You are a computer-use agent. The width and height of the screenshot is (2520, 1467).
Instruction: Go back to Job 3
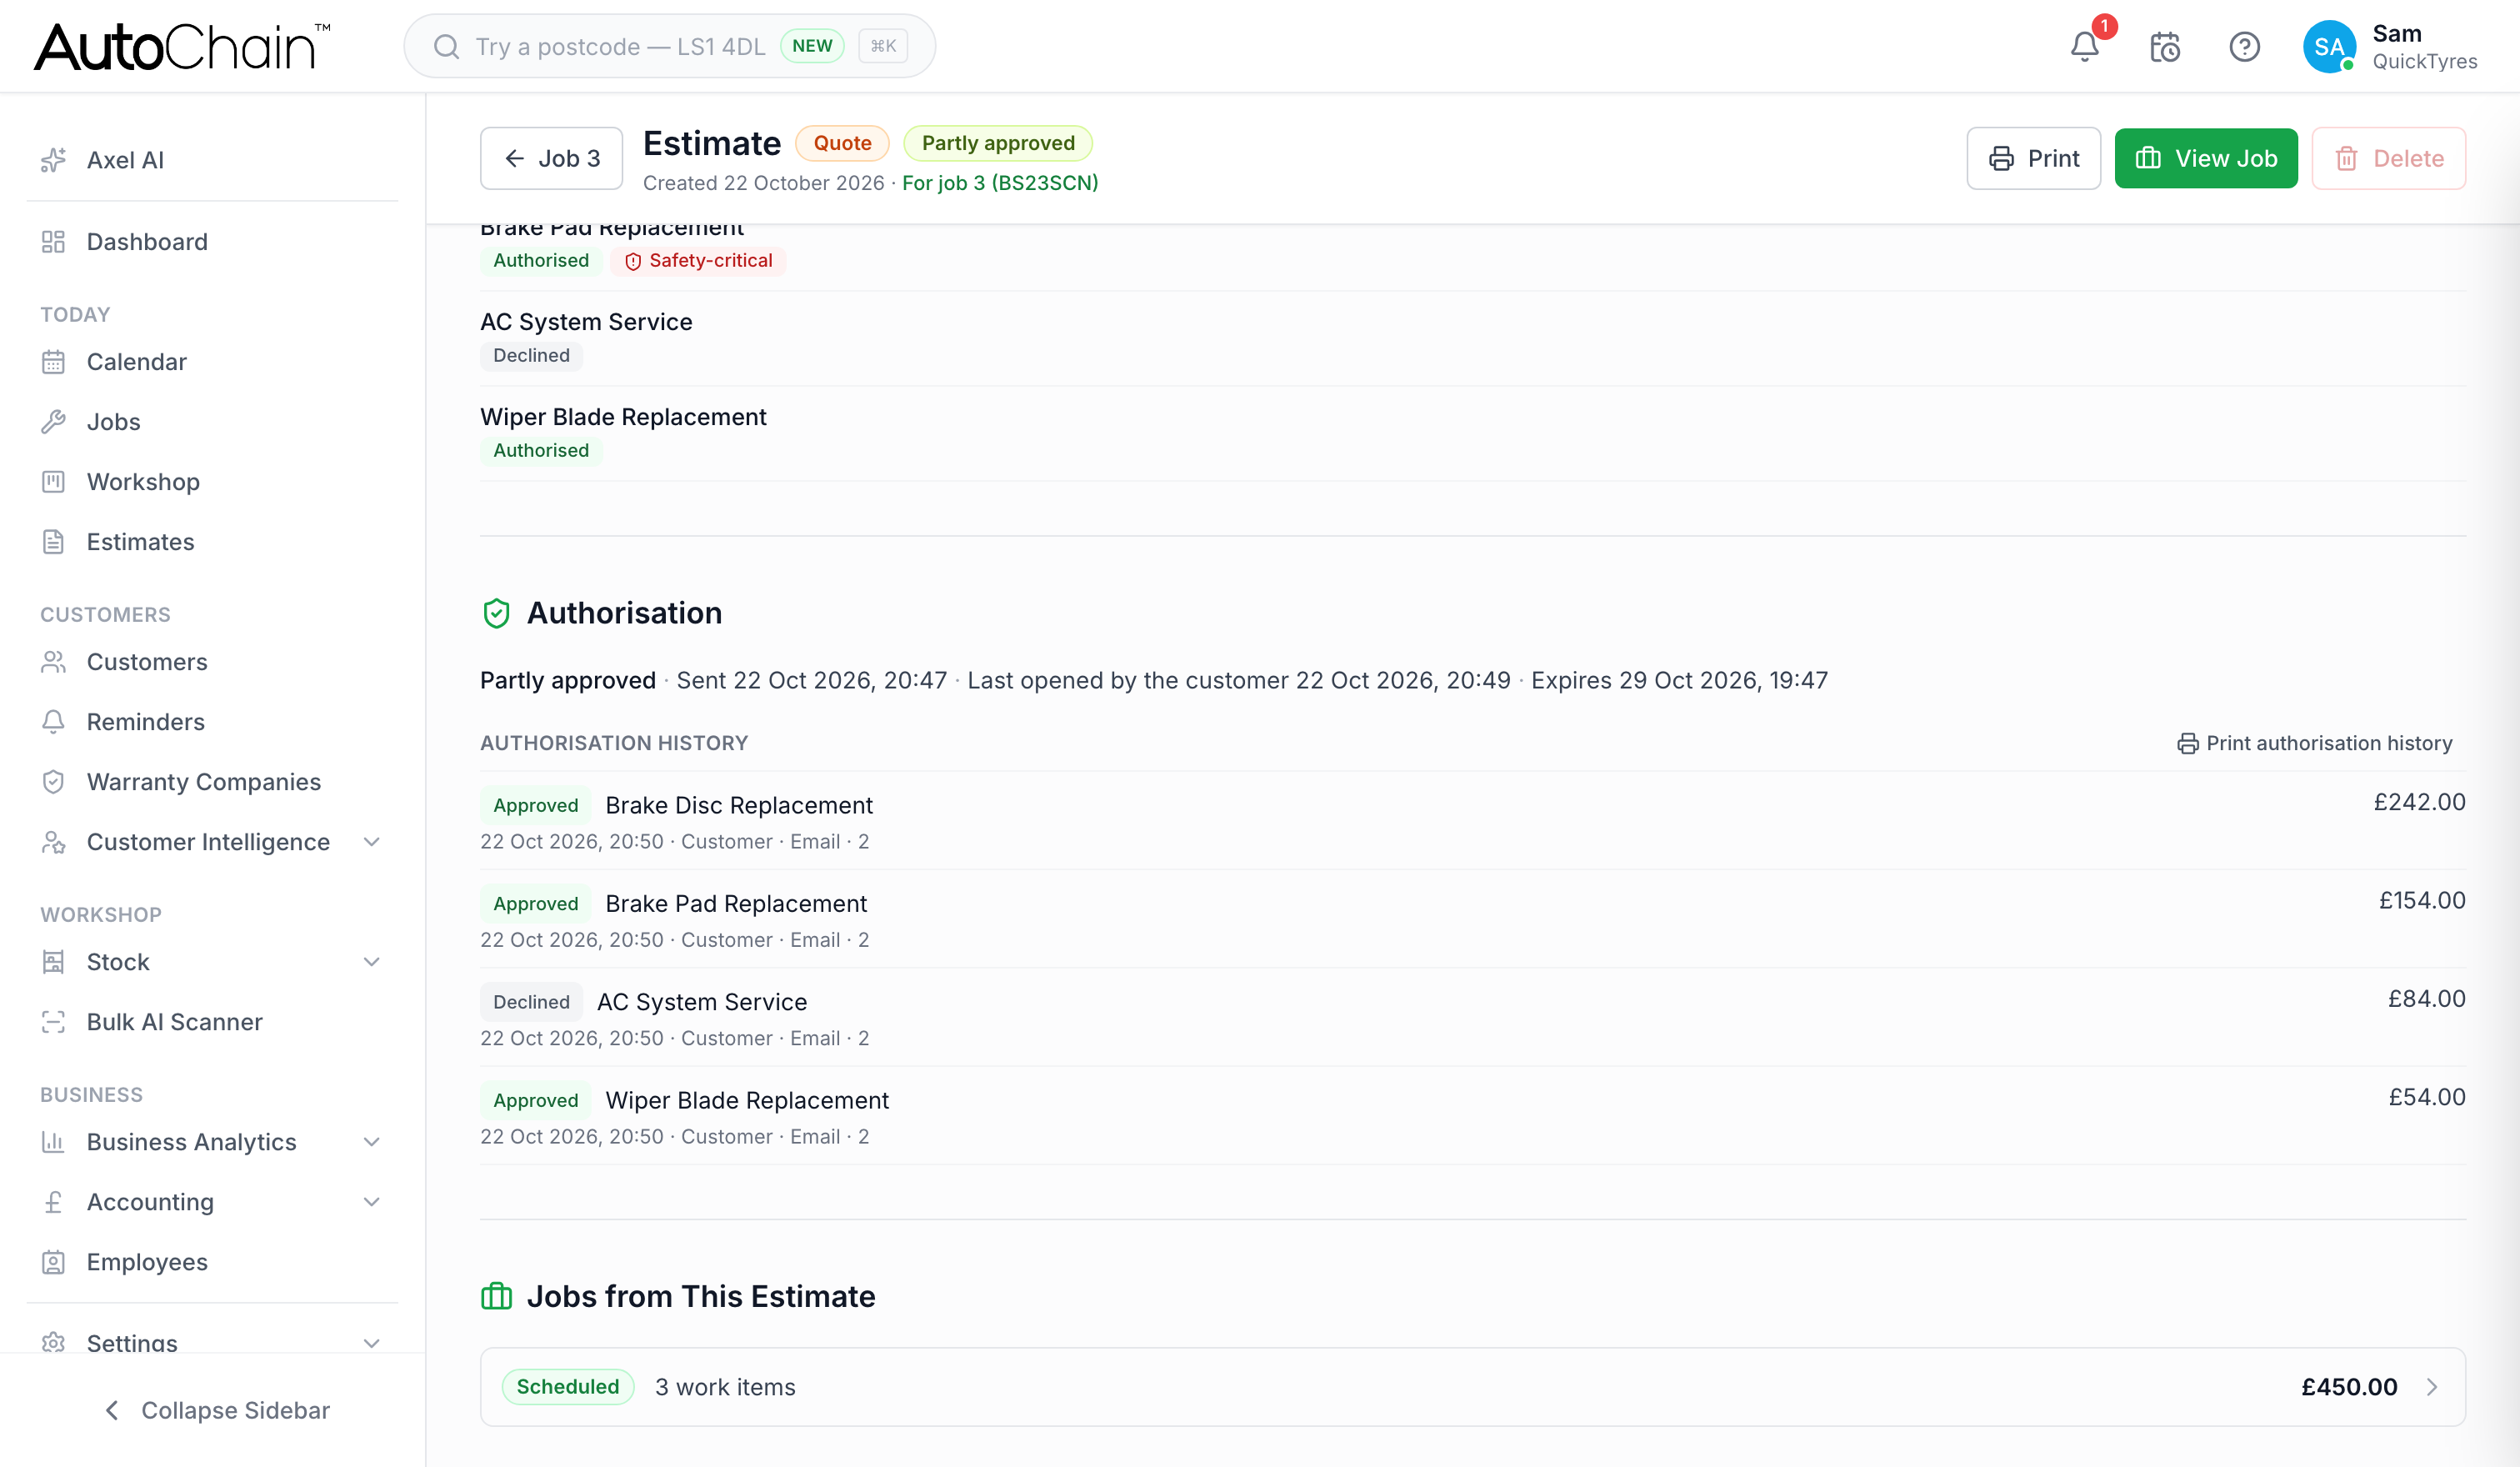(x=551, y=158)
